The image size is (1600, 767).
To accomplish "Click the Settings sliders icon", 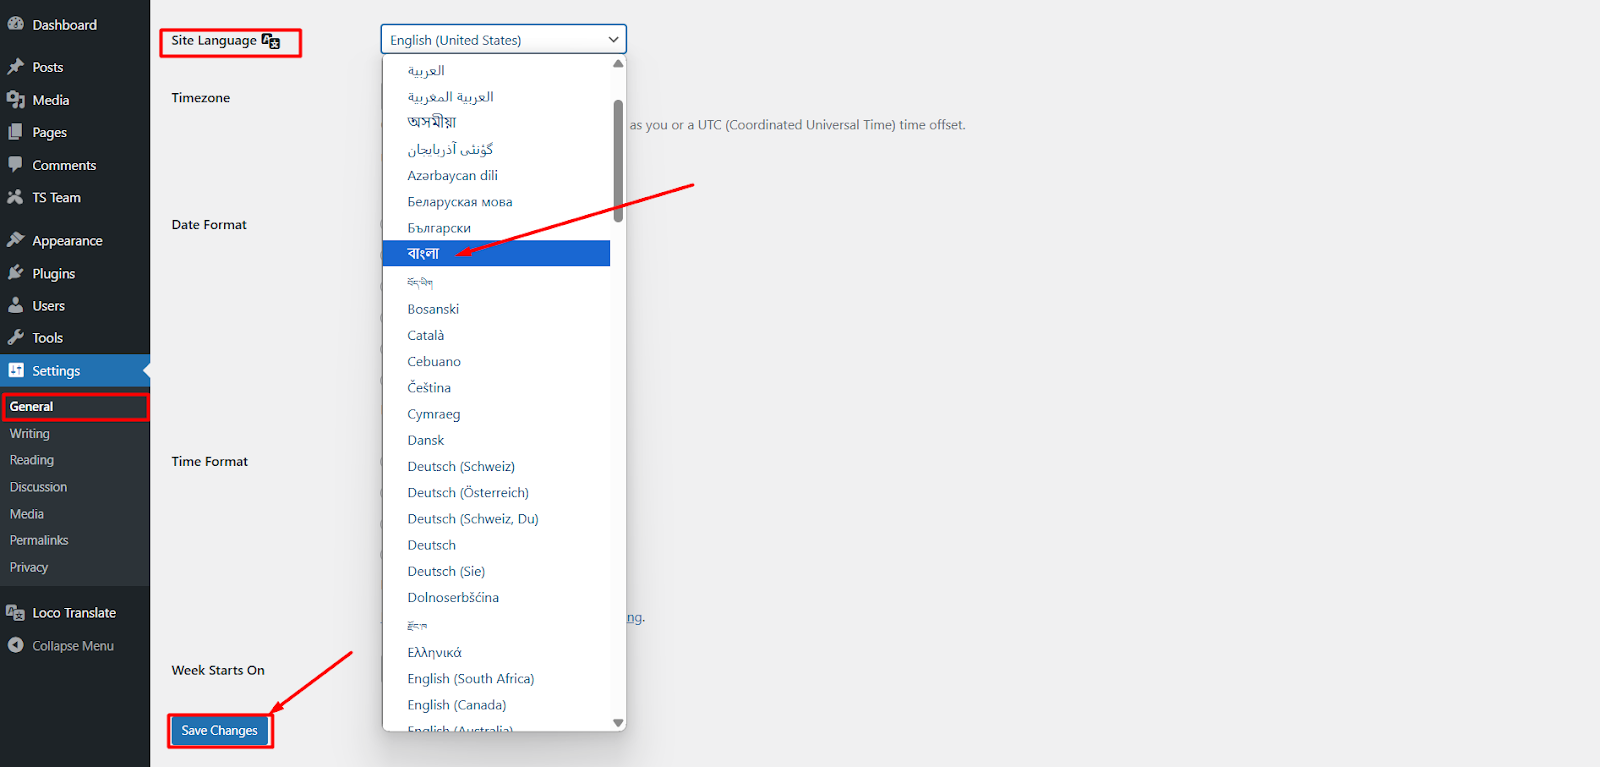I will click(16, 370).
